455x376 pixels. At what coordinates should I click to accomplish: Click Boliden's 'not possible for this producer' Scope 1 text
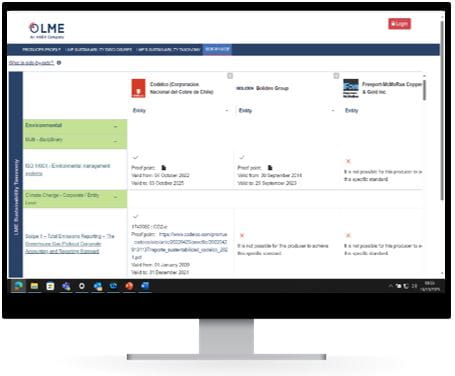coord(283,250)
